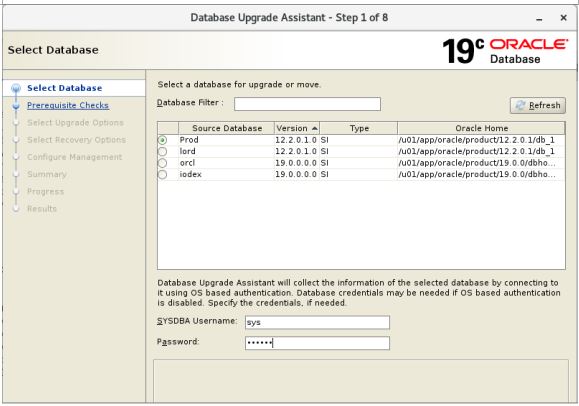The height and width of the screenshot is (406, 579).
Task: Click the iodex row Oracle Home path
Action: (x=477, y=174)
